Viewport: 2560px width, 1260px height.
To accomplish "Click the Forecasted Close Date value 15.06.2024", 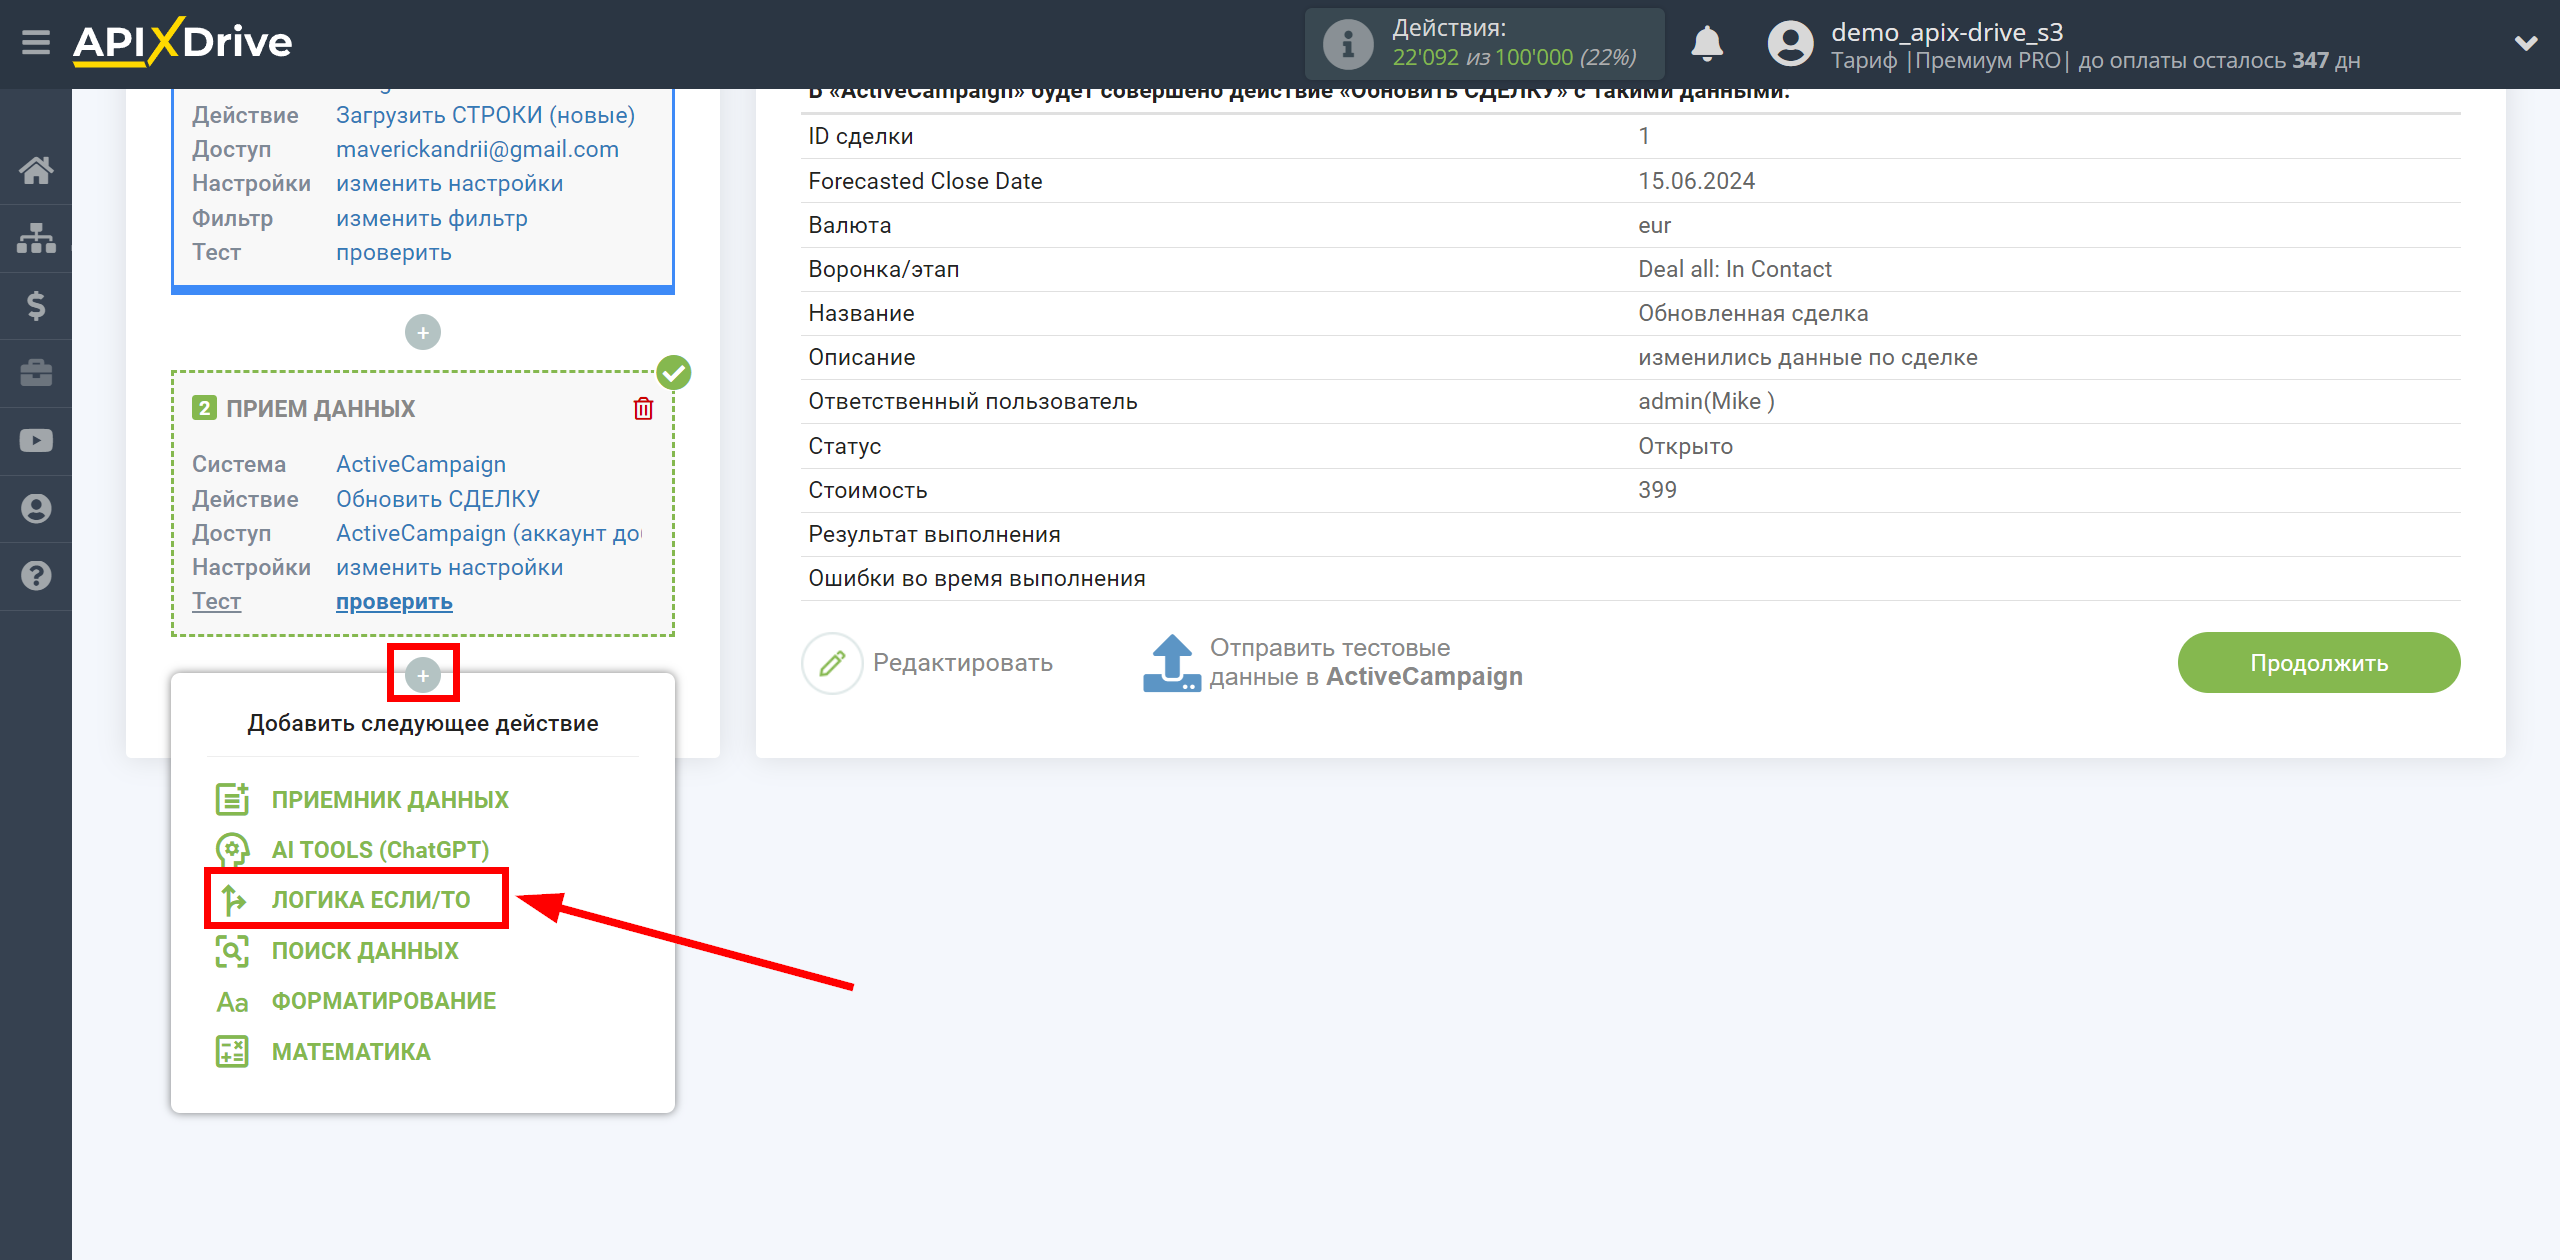I will pos(1696,181).
